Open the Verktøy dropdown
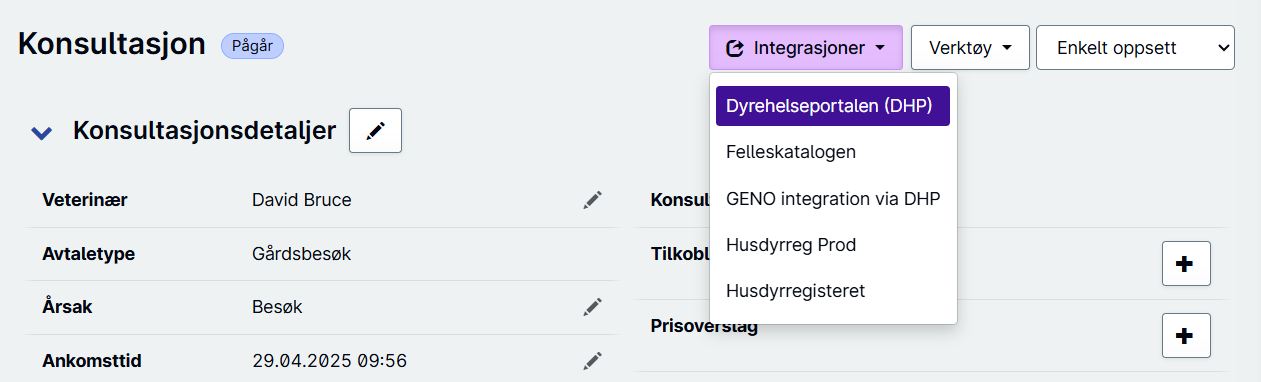 [x=970, y=47]
